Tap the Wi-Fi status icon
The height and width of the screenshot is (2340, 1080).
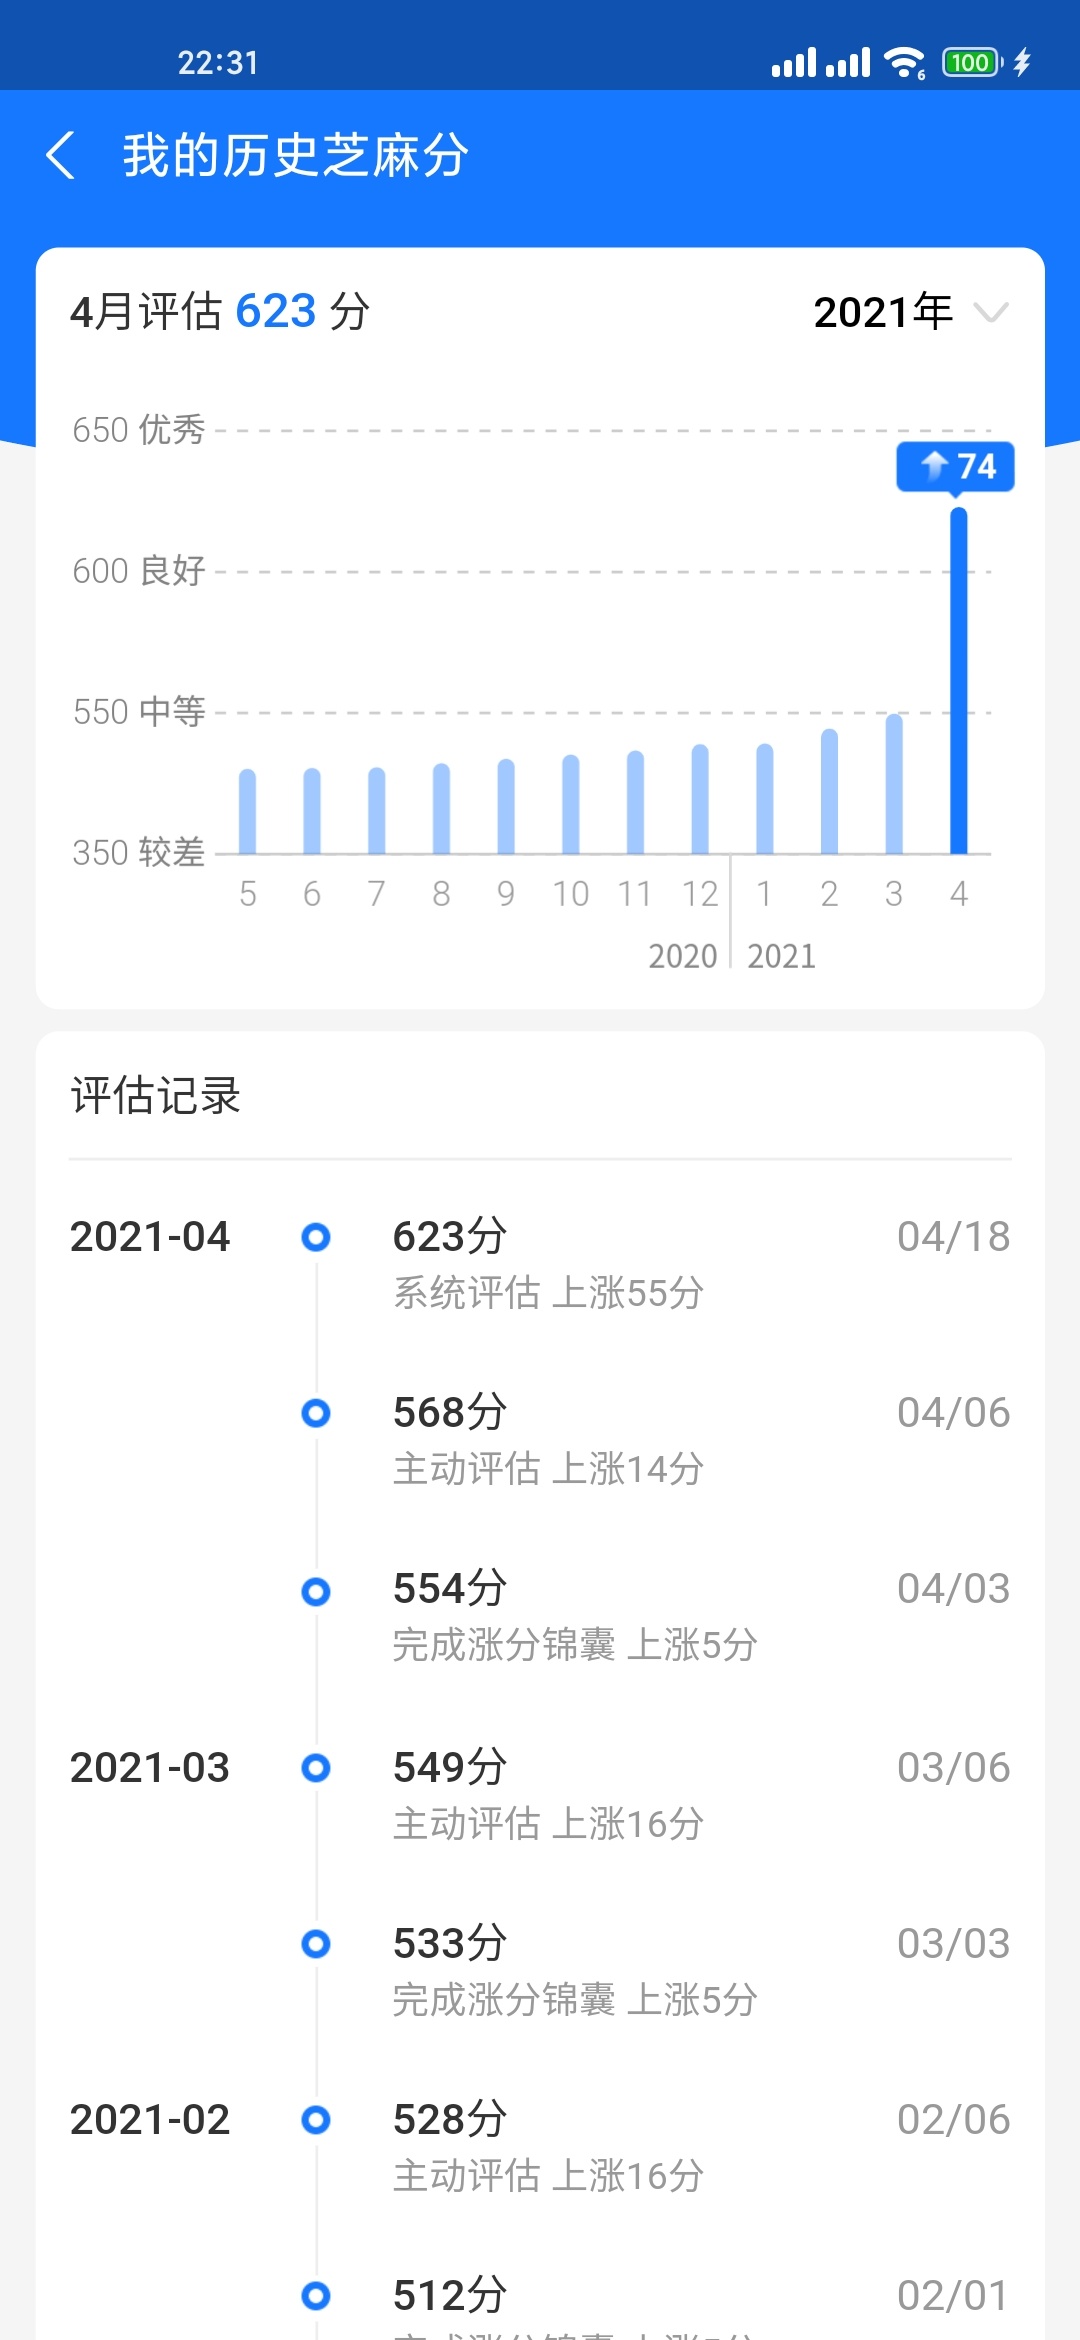pyautogui.click(x=905, y=63)
